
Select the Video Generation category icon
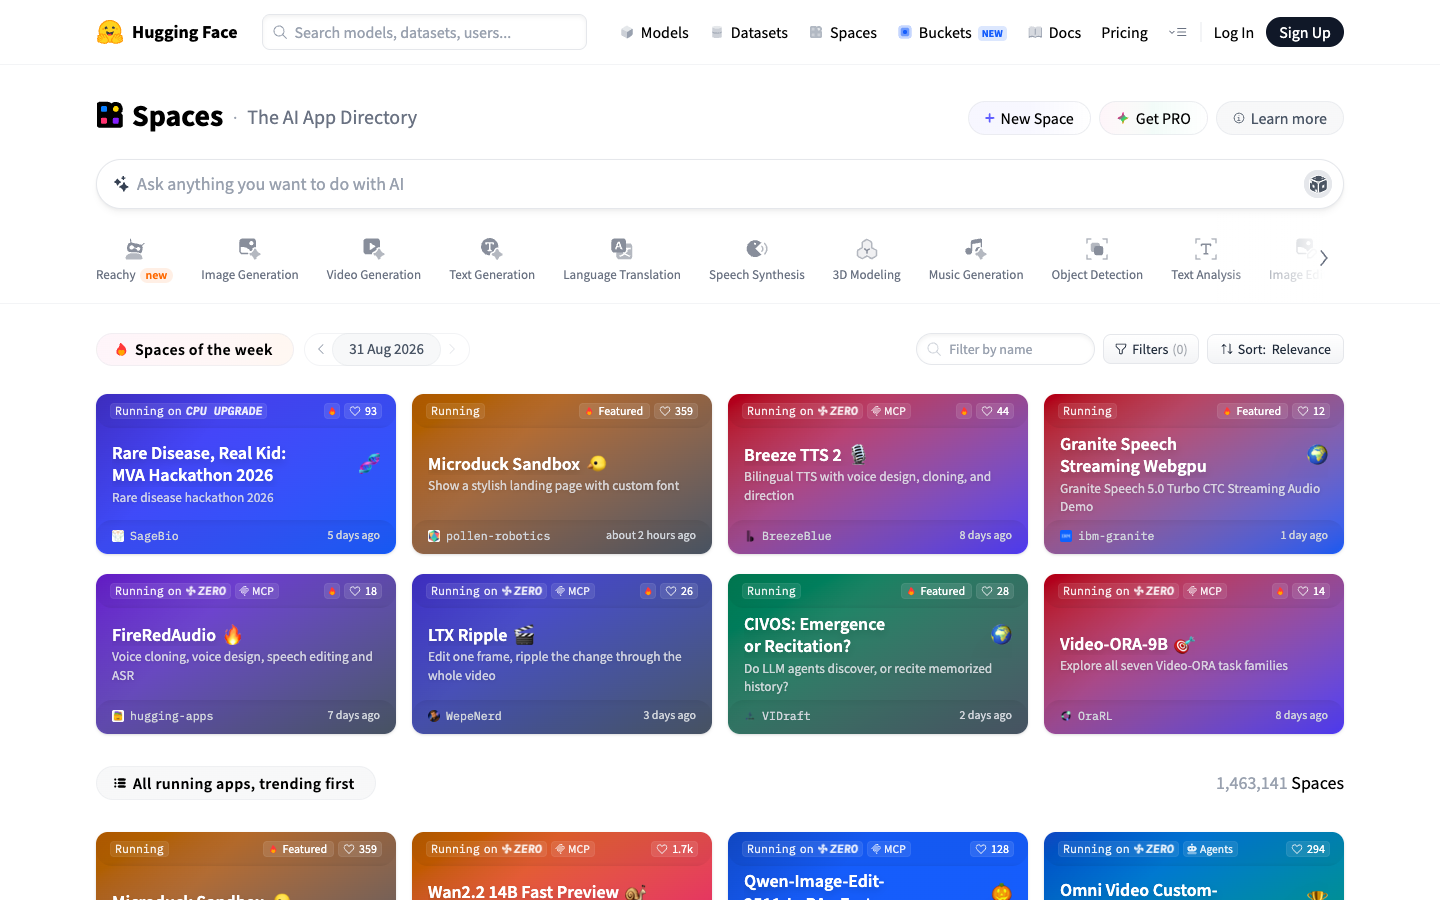click(x=373, y=248)
